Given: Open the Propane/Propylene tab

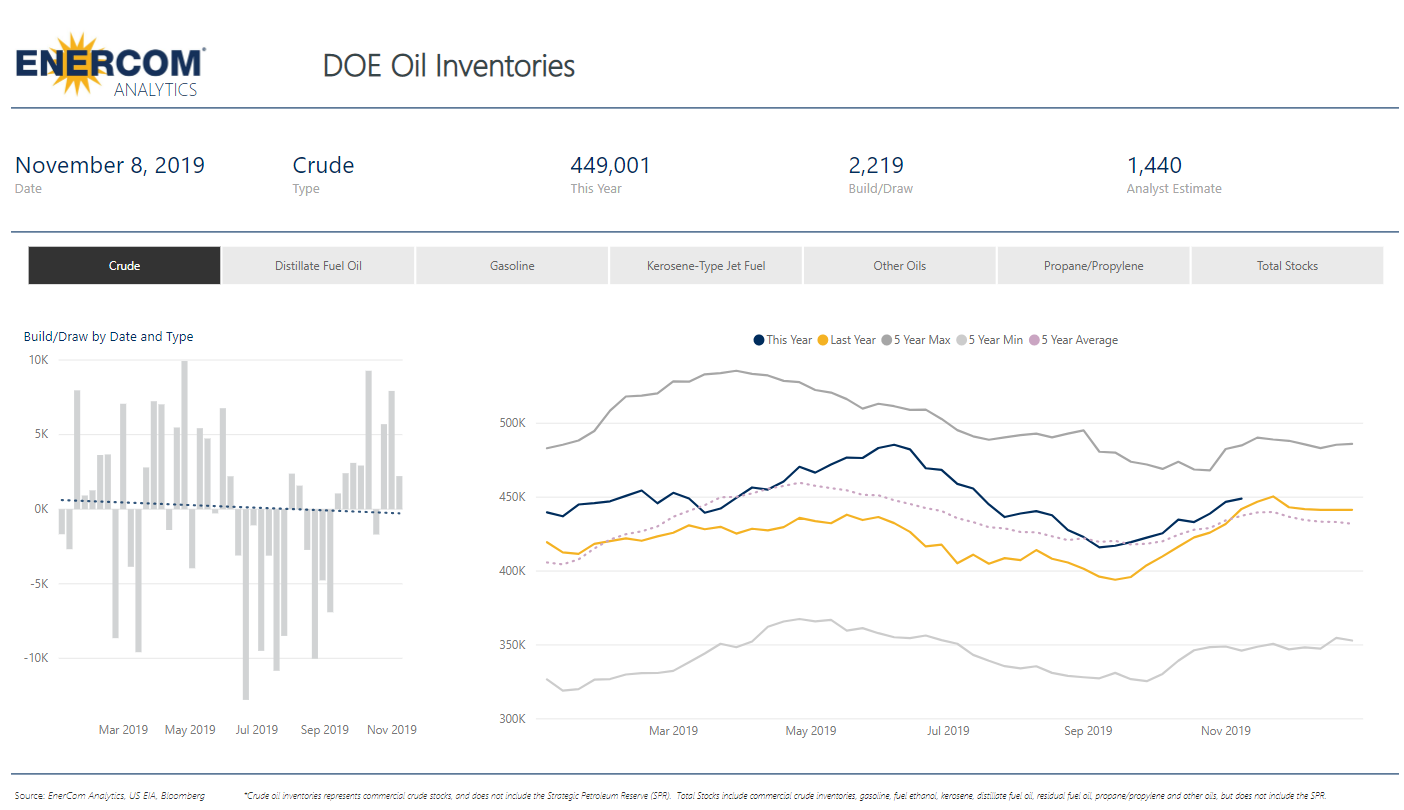Looking at the screenshot, I should click(1093, 266).
